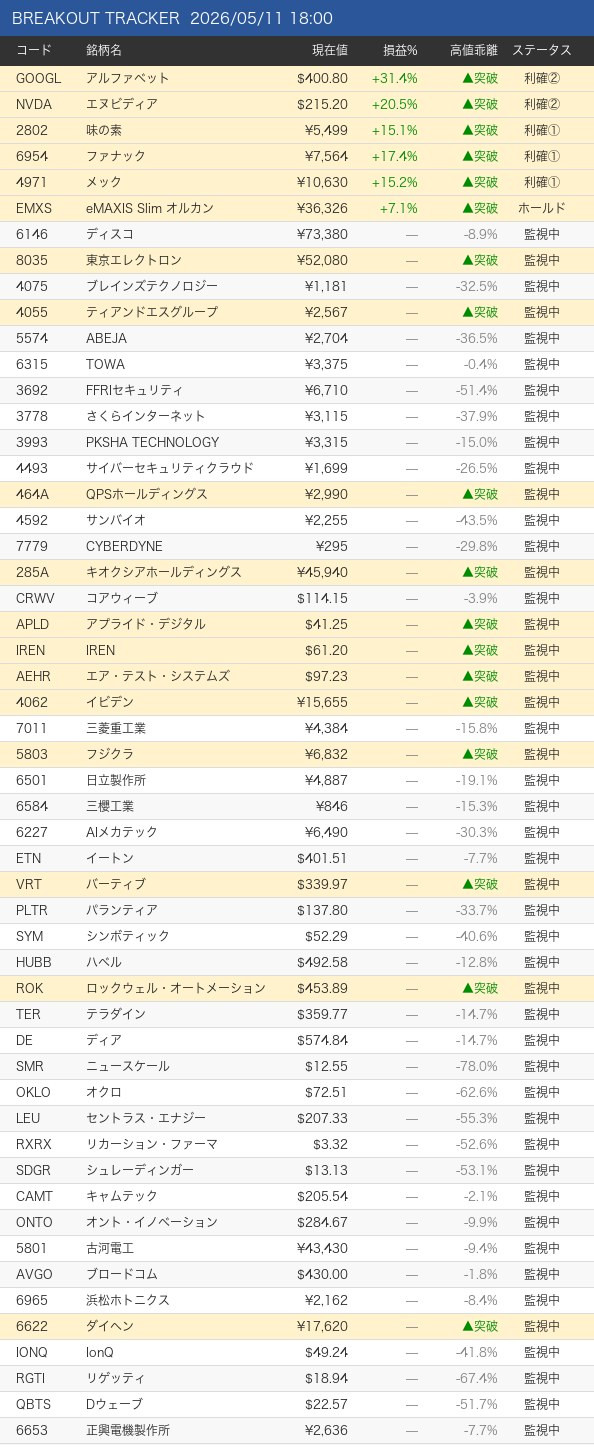Click -40.6% value for シンボティック
This screenshot has height=1456, width=594.
pyautogui.click(x=476, y=936)
